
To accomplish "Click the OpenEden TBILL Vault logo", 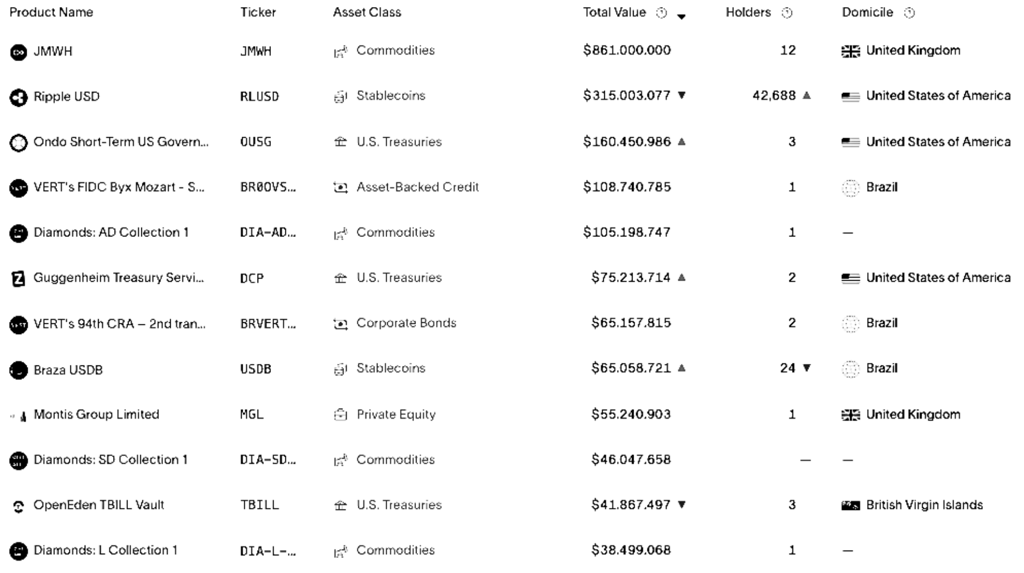I will (18, 506).
